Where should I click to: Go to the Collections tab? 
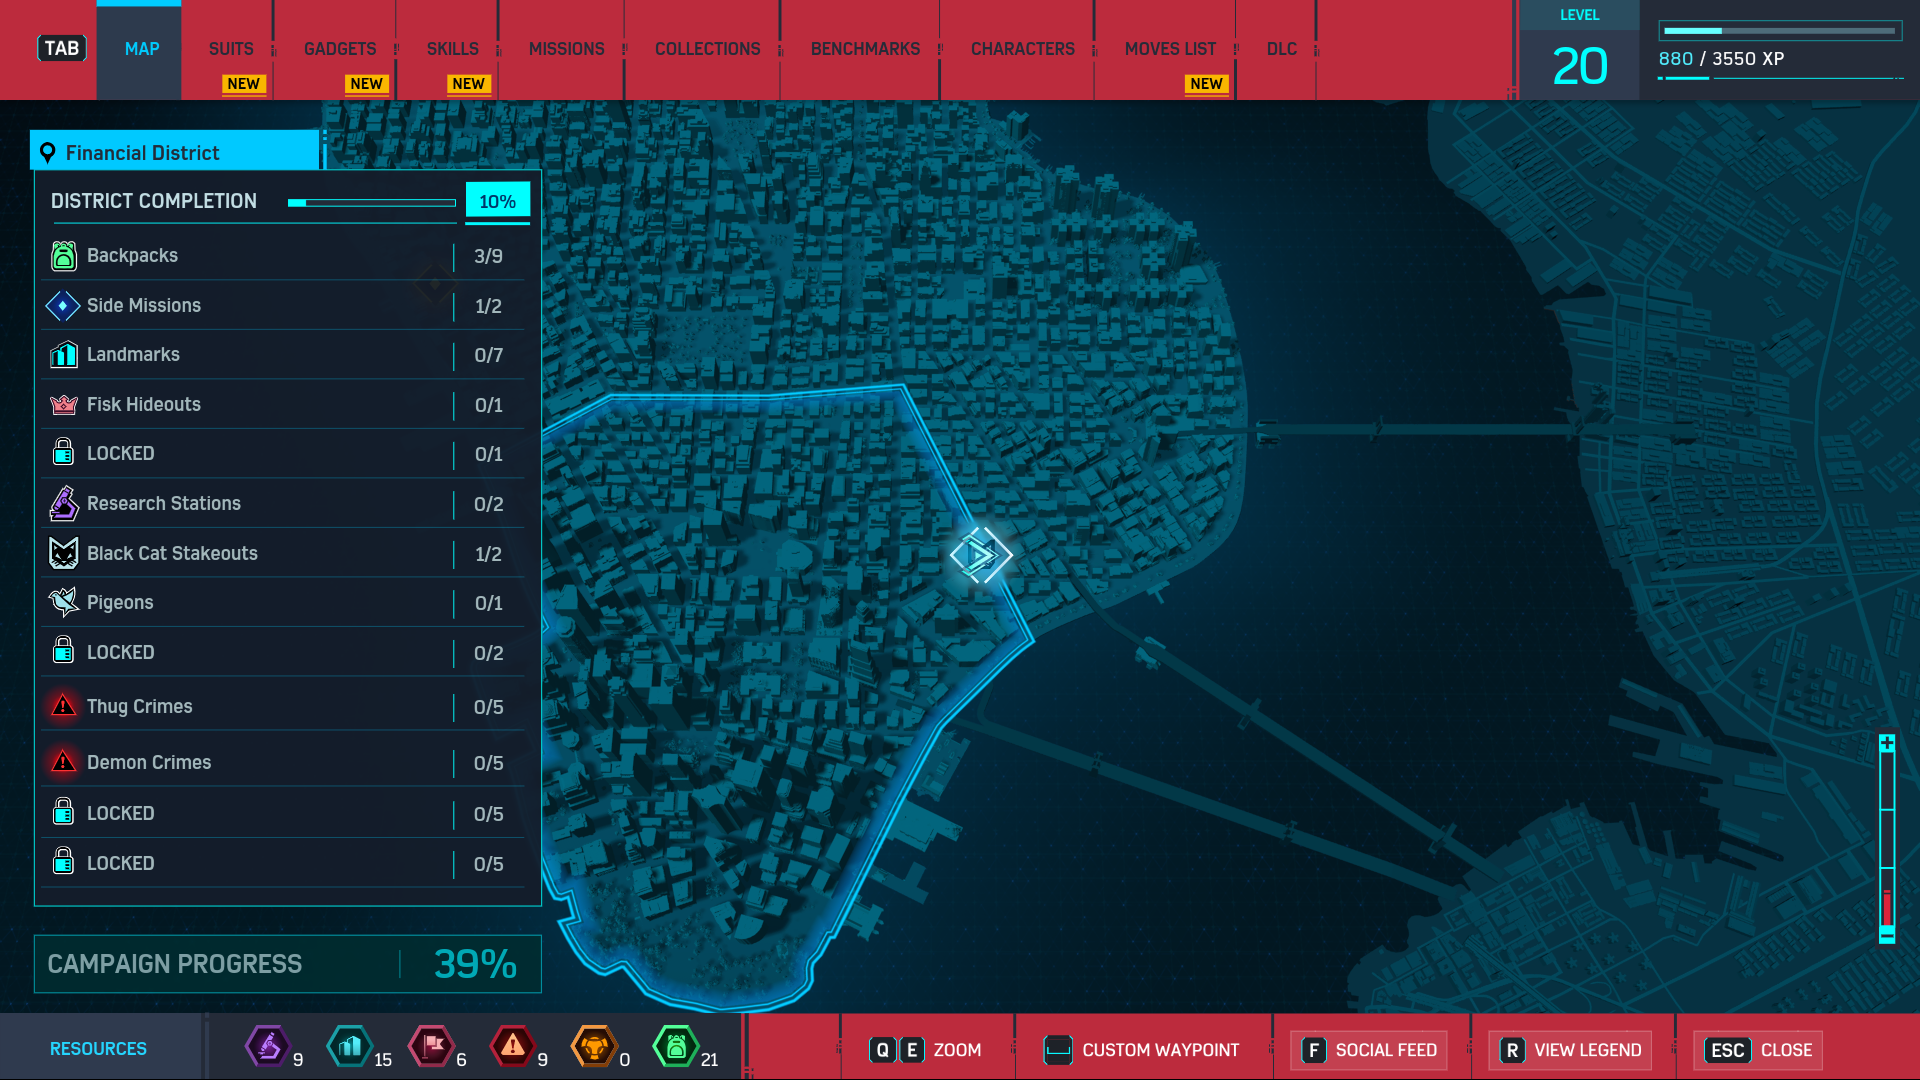pyautogui.click(x=707, y=49)
